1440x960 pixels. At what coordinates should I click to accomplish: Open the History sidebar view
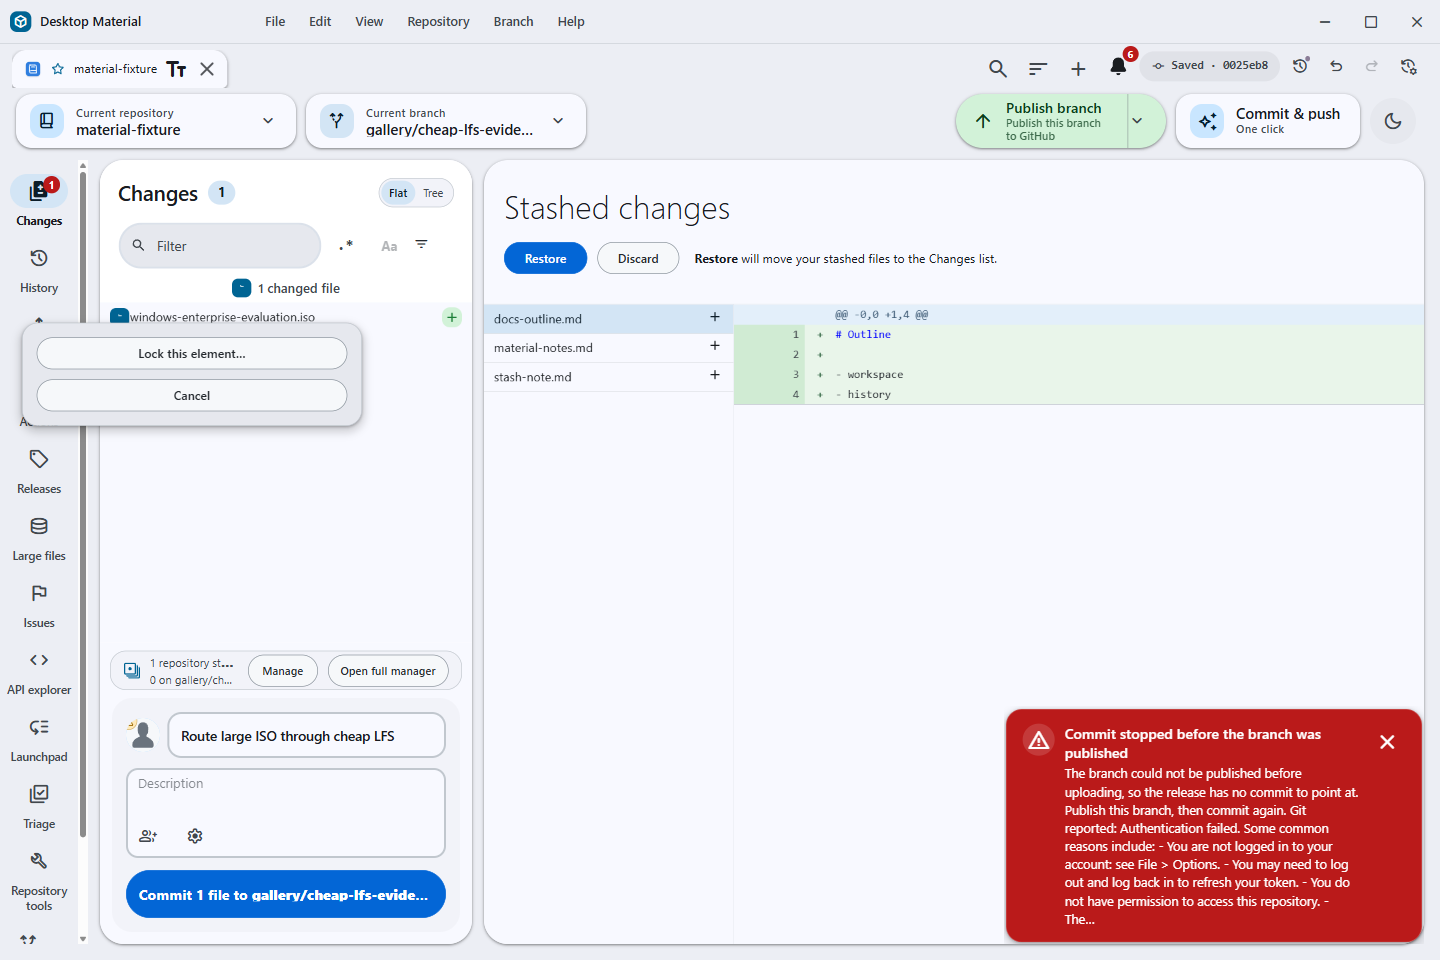pos(39,272)
